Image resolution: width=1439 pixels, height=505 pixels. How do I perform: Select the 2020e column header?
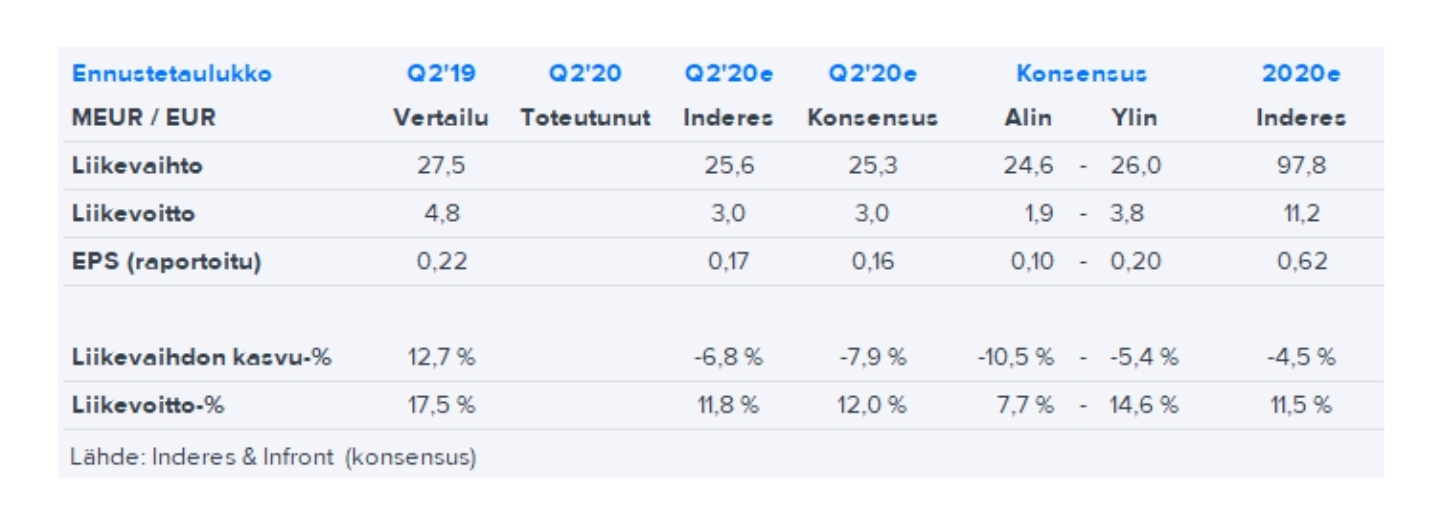1300,74
